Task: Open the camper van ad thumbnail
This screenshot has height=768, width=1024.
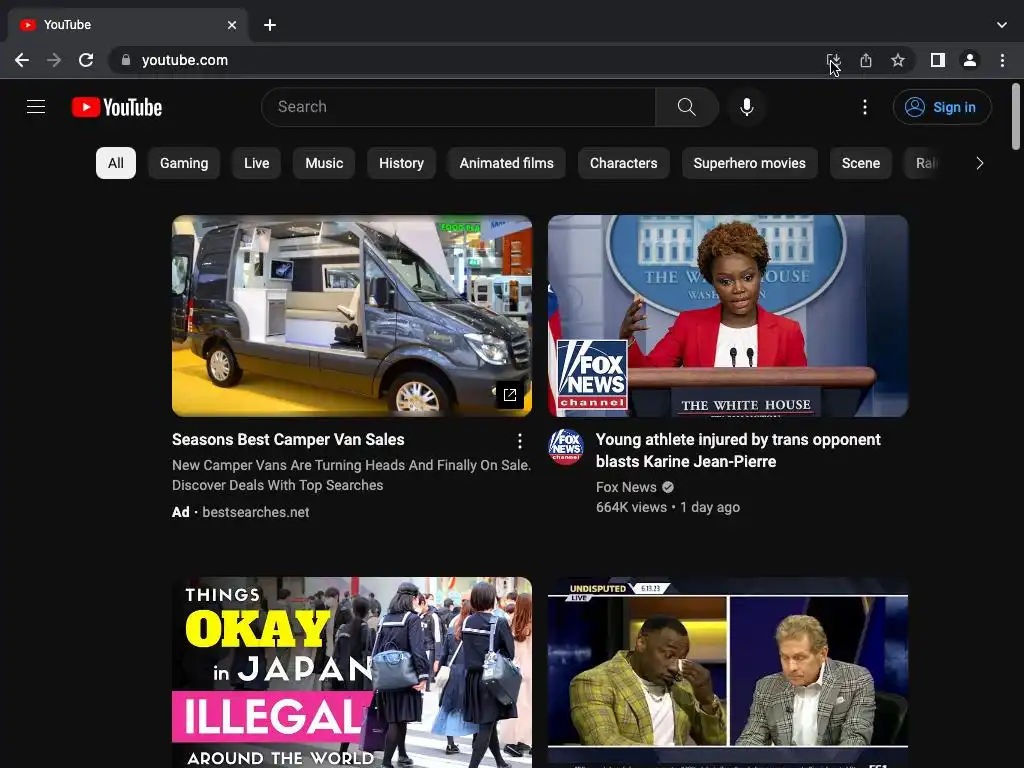Action: click(352, 315)
